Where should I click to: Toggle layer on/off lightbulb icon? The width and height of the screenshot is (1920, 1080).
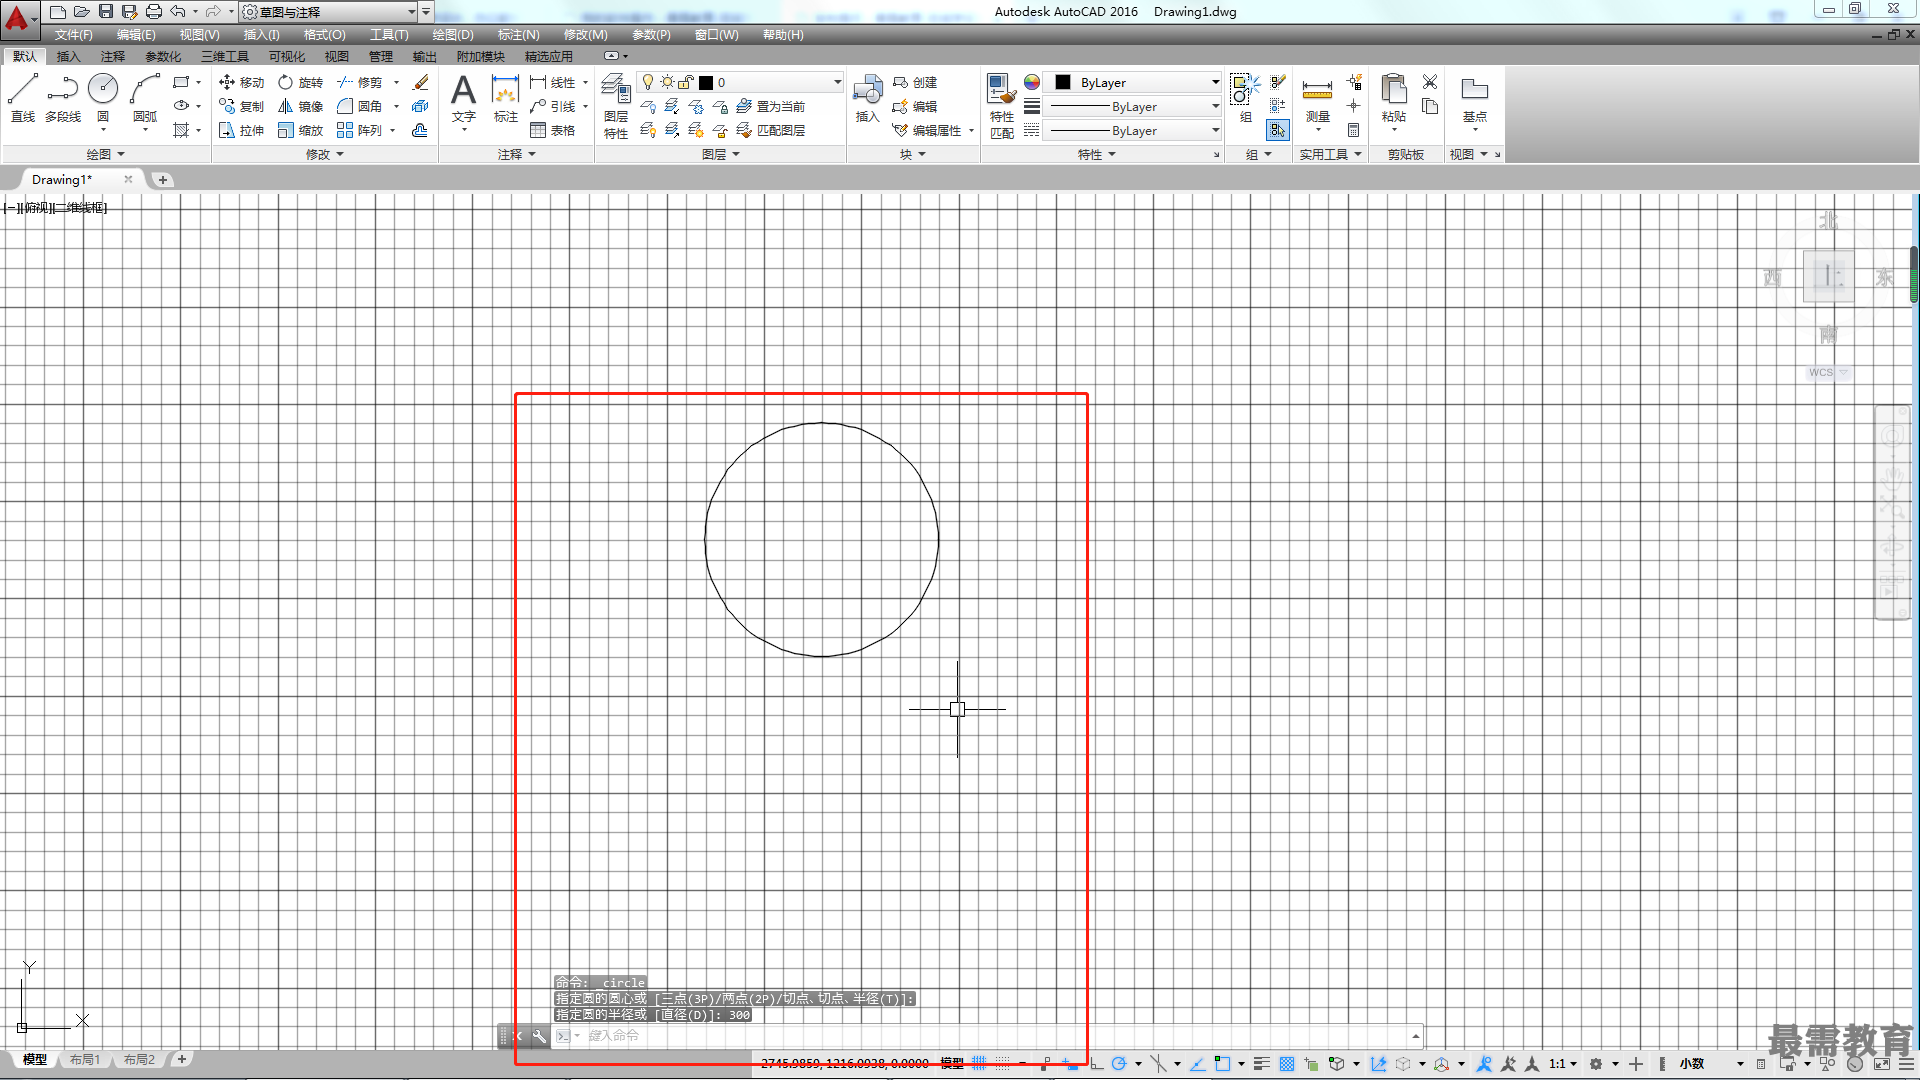(x=648, y=82)
